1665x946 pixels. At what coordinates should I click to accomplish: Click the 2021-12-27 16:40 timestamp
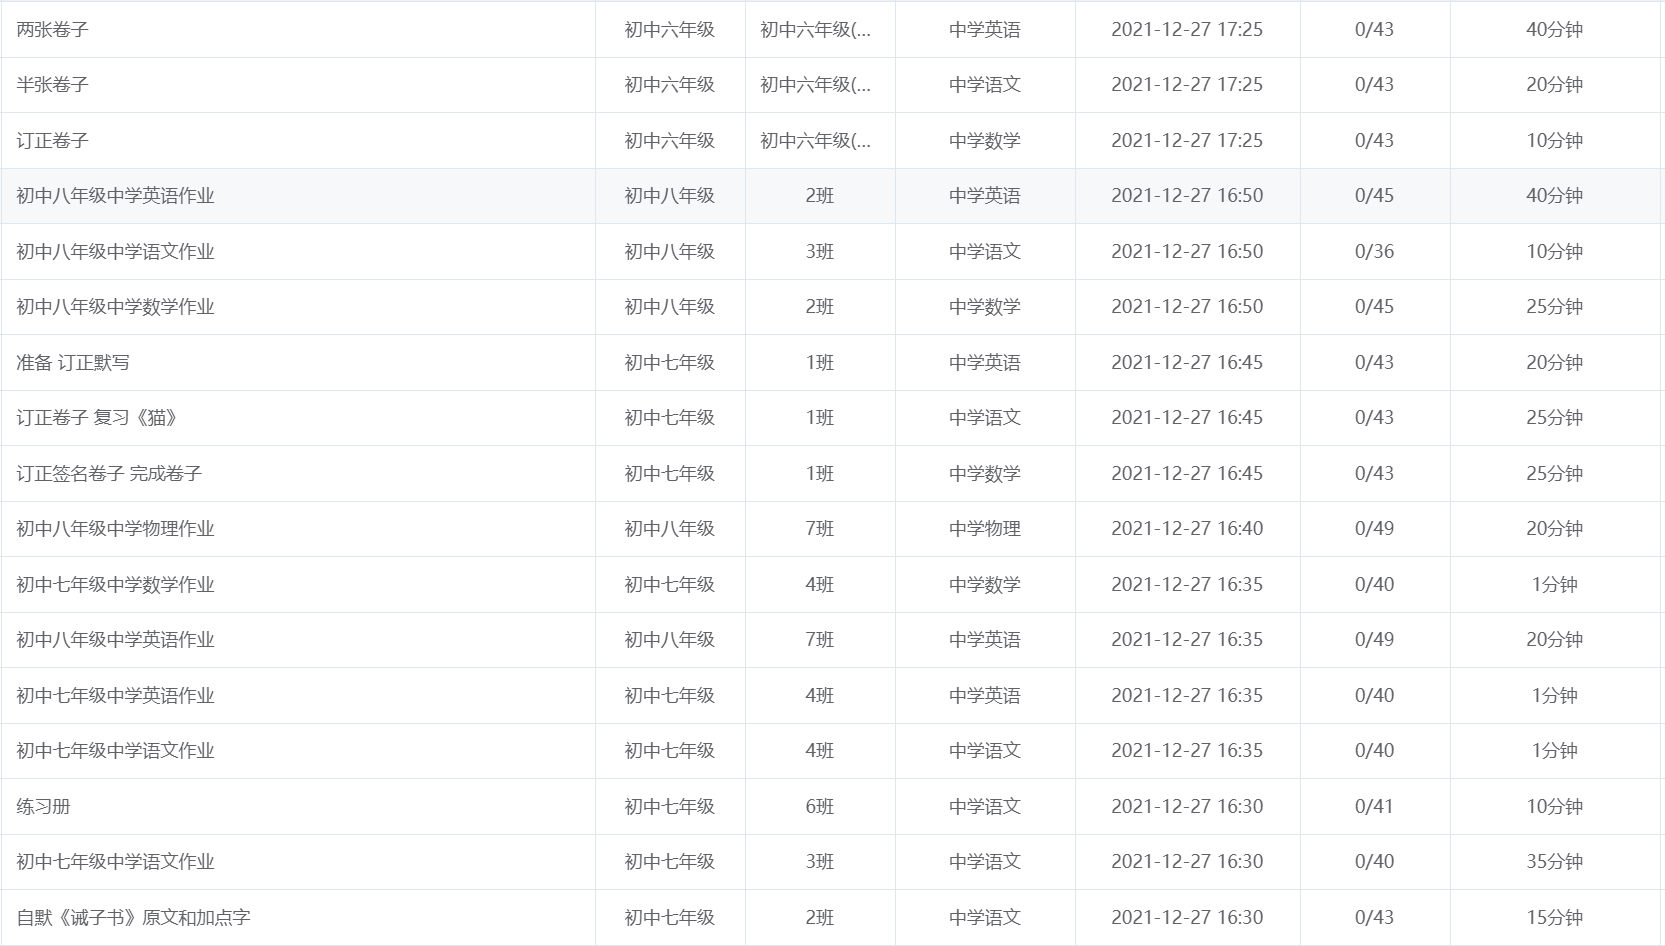1187,529
